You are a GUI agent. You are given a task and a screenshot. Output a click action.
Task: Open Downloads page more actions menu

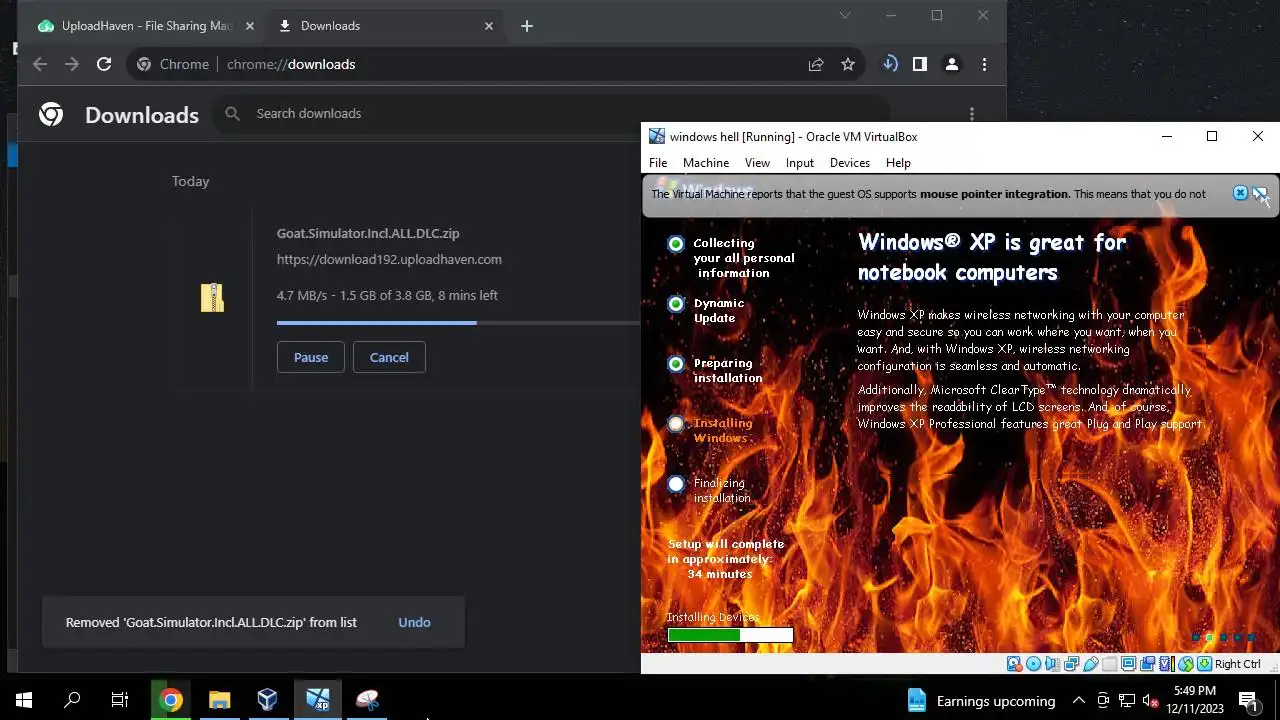pos(971,114)
